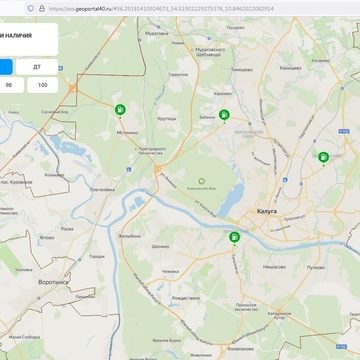Click the 'Городня' label

97,257
